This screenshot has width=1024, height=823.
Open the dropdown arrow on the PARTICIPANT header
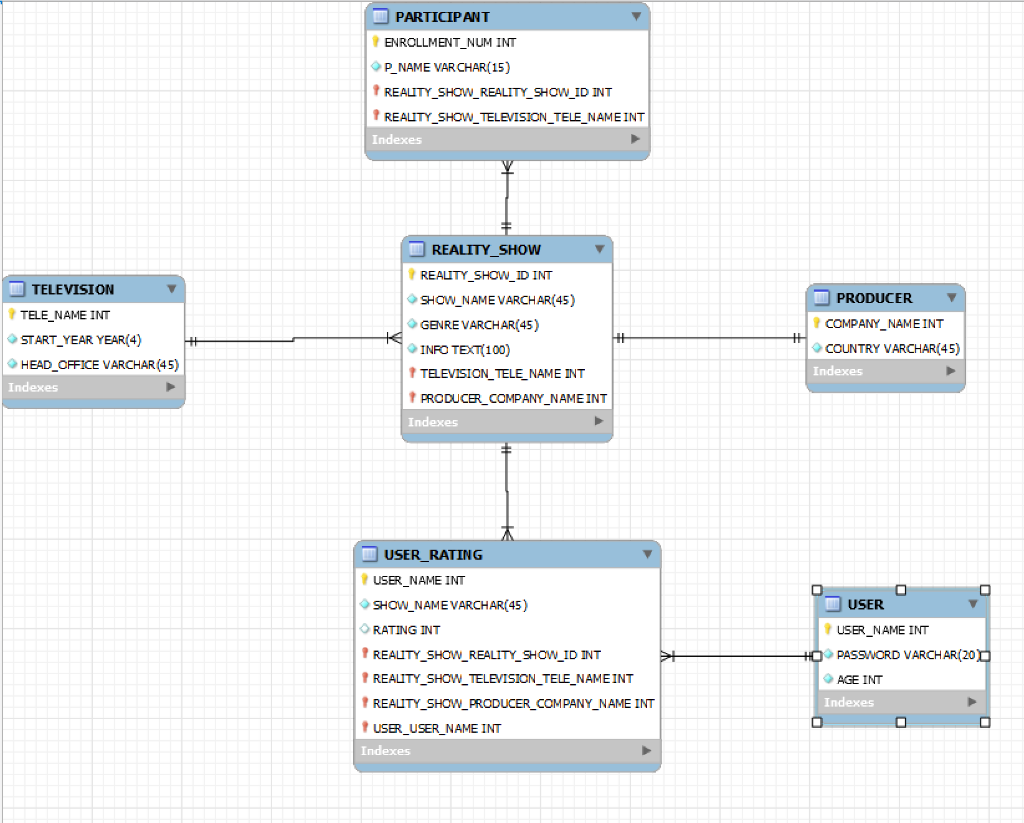point(637,16)
